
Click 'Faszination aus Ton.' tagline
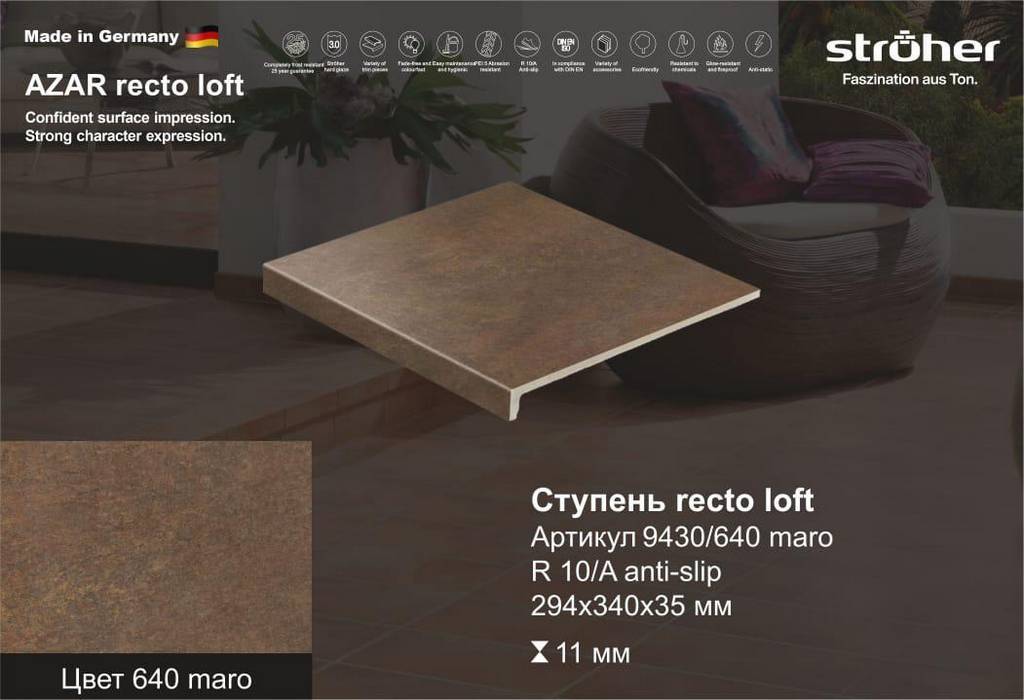coord(910,80)
